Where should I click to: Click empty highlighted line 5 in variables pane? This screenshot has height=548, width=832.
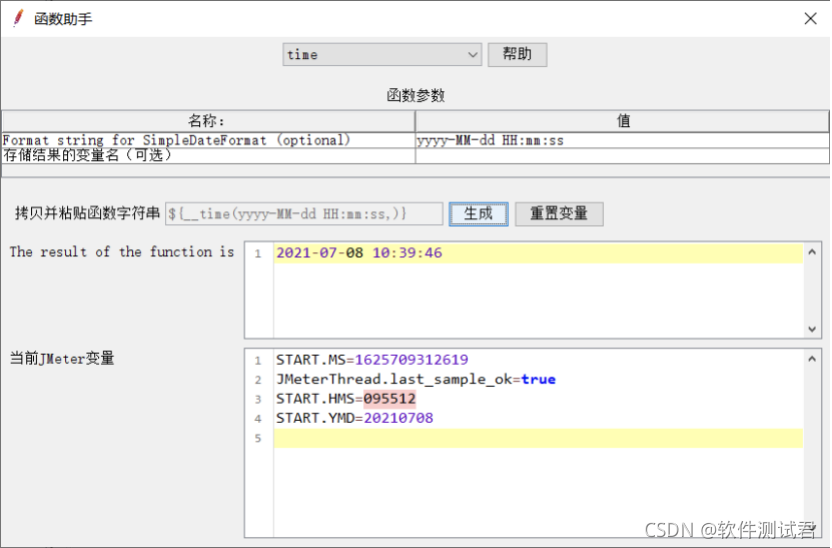pos(538,438)
